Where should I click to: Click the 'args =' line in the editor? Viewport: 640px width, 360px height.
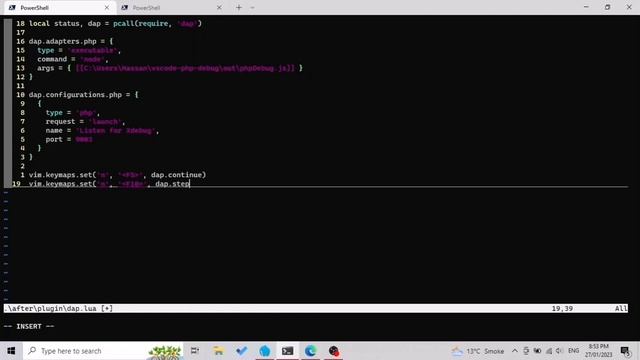pyautogui.click(x=170, y=68)
